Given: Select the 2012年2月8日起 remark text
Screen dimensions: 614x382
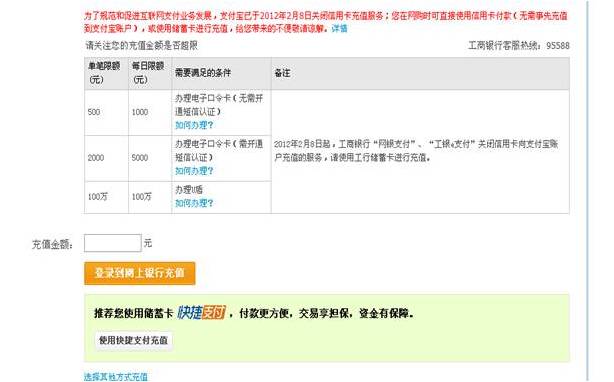Looking at the screenshot, I should 416,151.
